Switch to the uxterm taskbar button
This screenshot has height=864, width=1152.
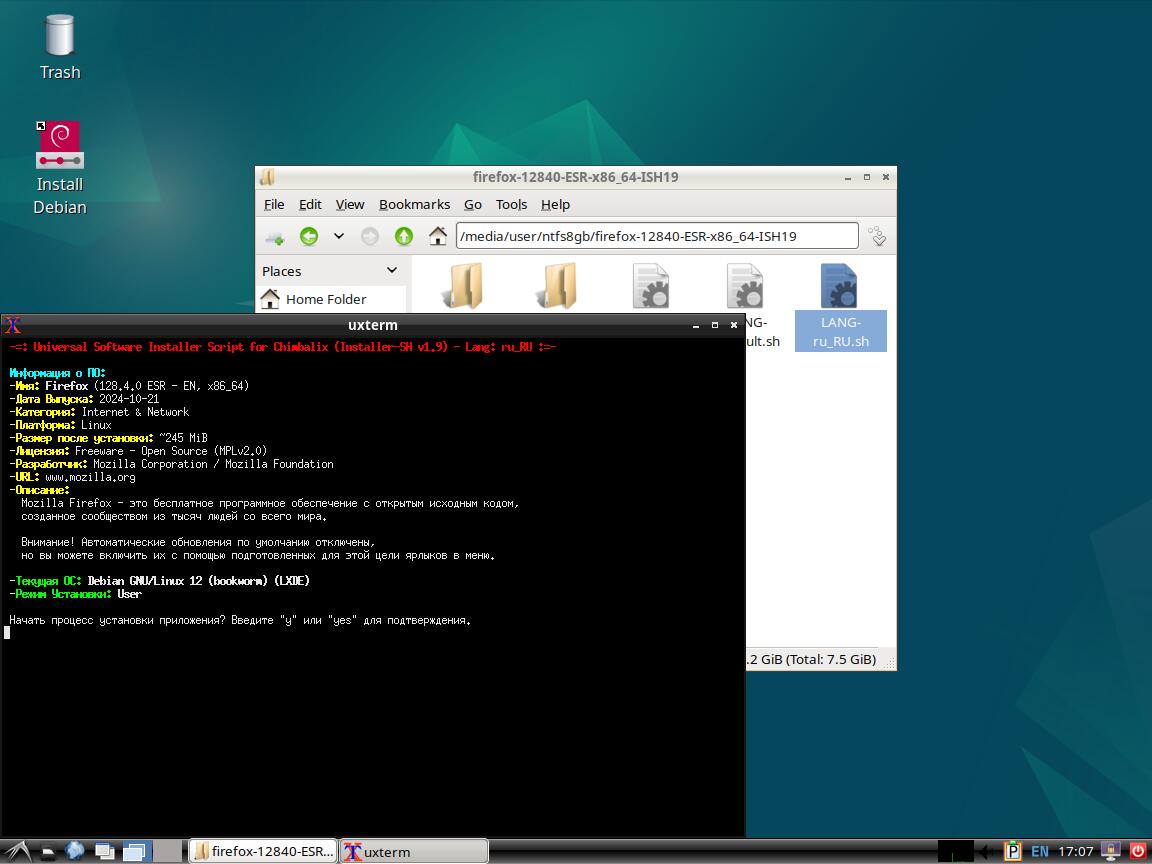(x=414, y=852)
